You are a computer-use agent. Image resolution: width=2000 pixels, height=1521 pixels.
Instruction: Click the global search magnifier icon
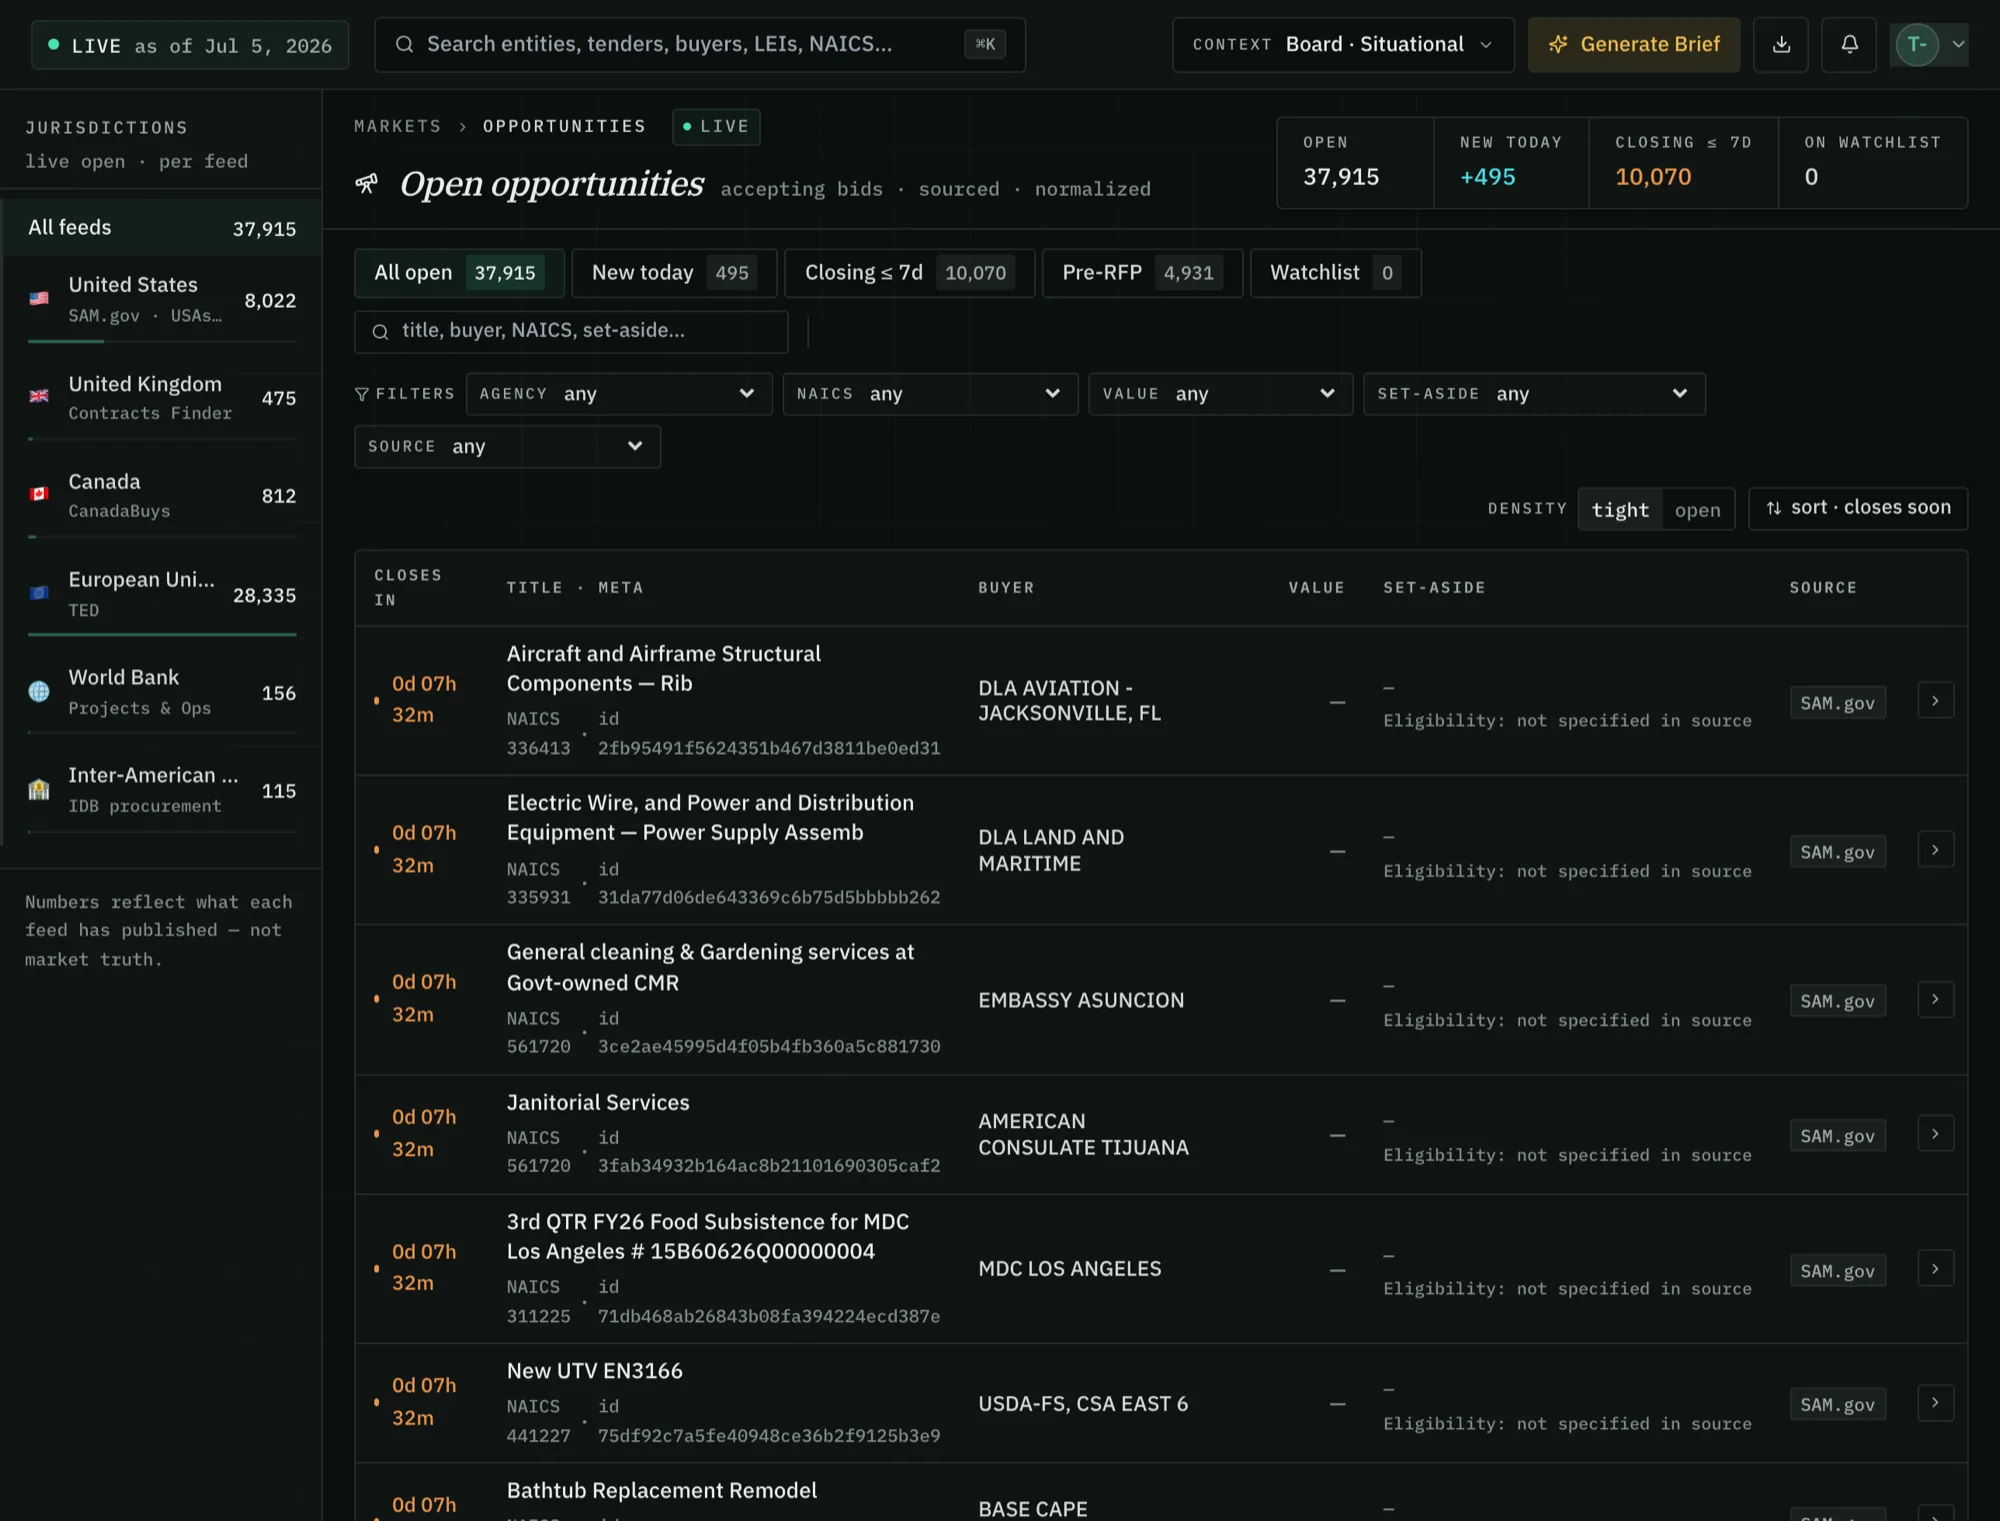pos(404,44)
